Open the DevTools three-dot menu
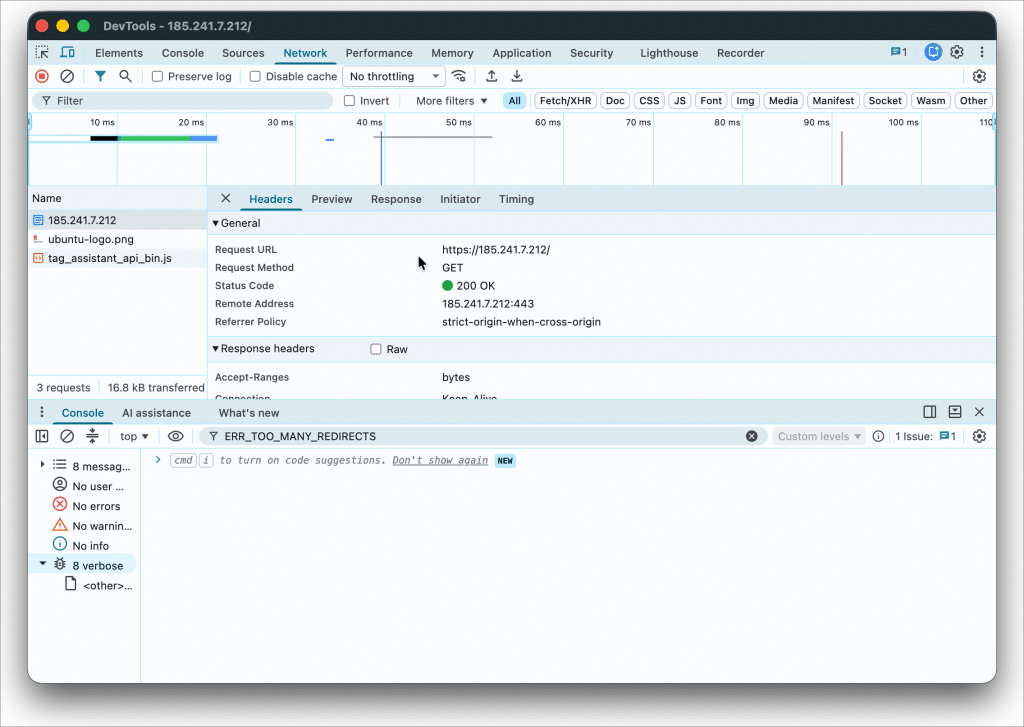Image resolution: width=1024 pixels, height=727 pixels. click(982, 52)
